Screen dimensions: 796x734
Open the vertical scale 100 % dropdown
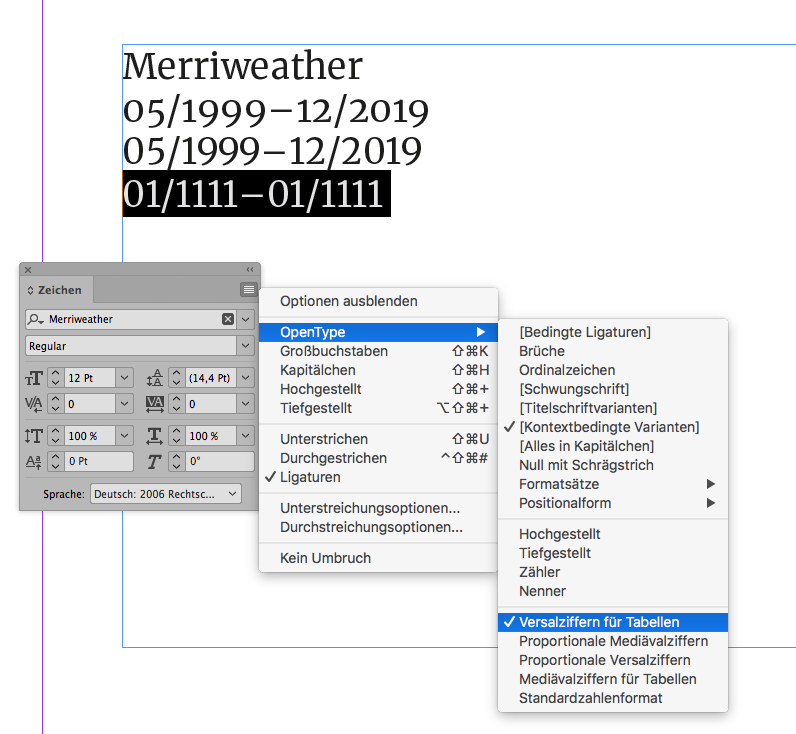(x=124, y=436)
